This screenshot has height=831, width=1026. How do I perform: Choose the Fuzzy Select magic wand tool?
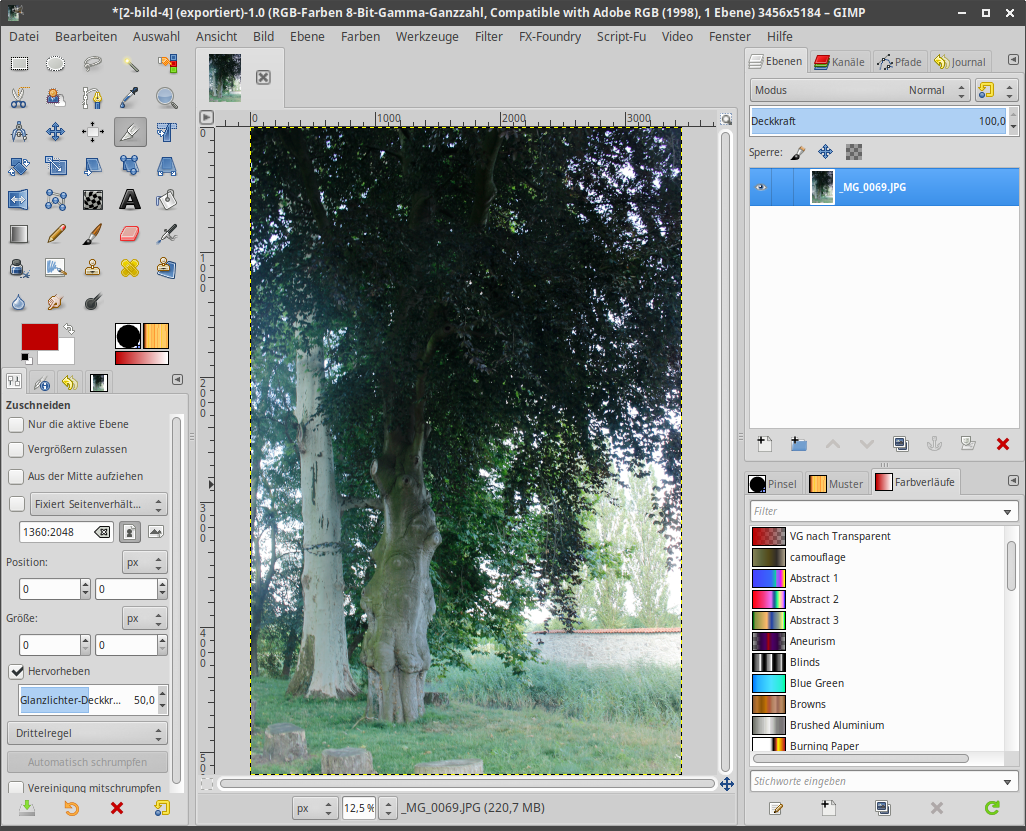130,64
